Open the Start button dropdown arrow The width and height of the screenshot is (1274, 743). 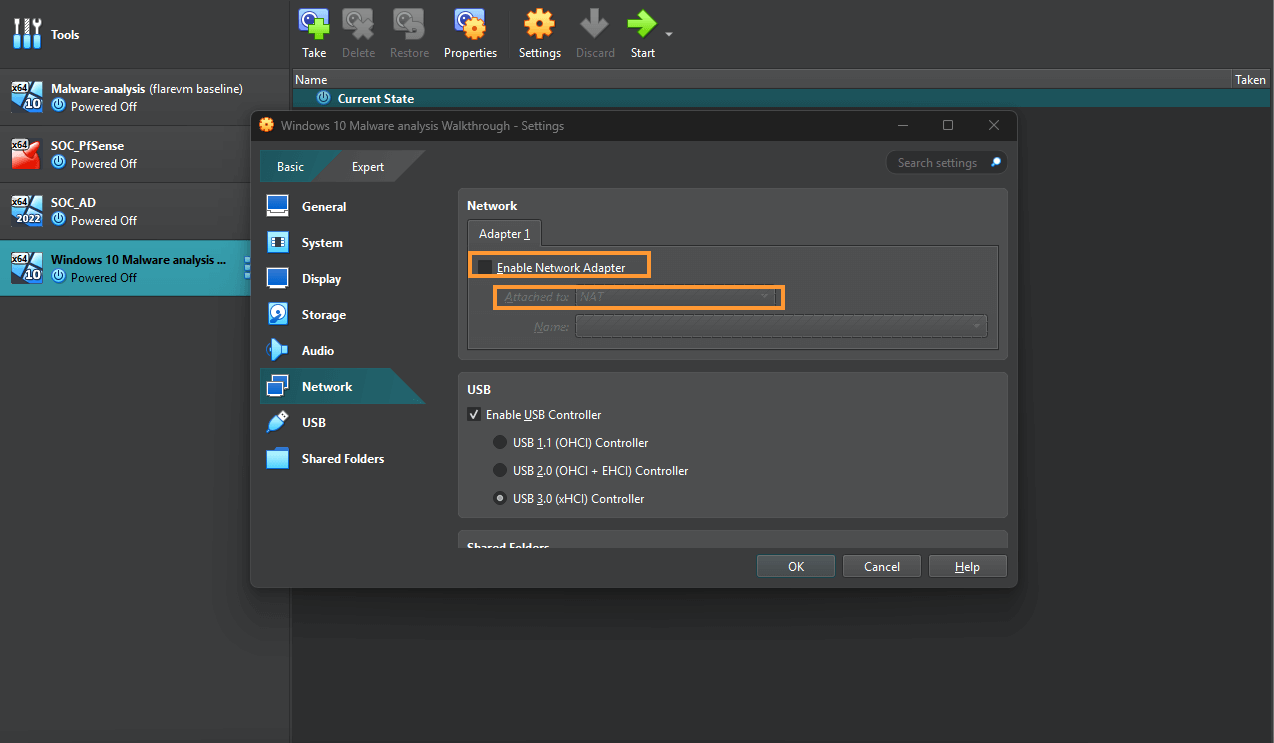(669, 34)
